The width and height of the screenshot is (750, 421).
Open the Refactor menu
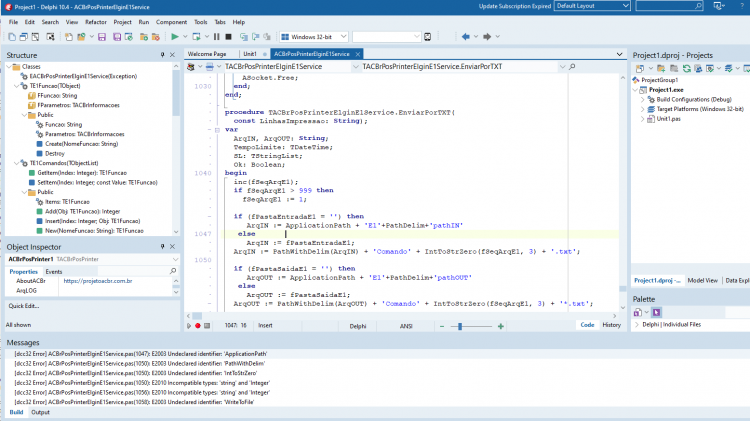[x=96, y=22]
